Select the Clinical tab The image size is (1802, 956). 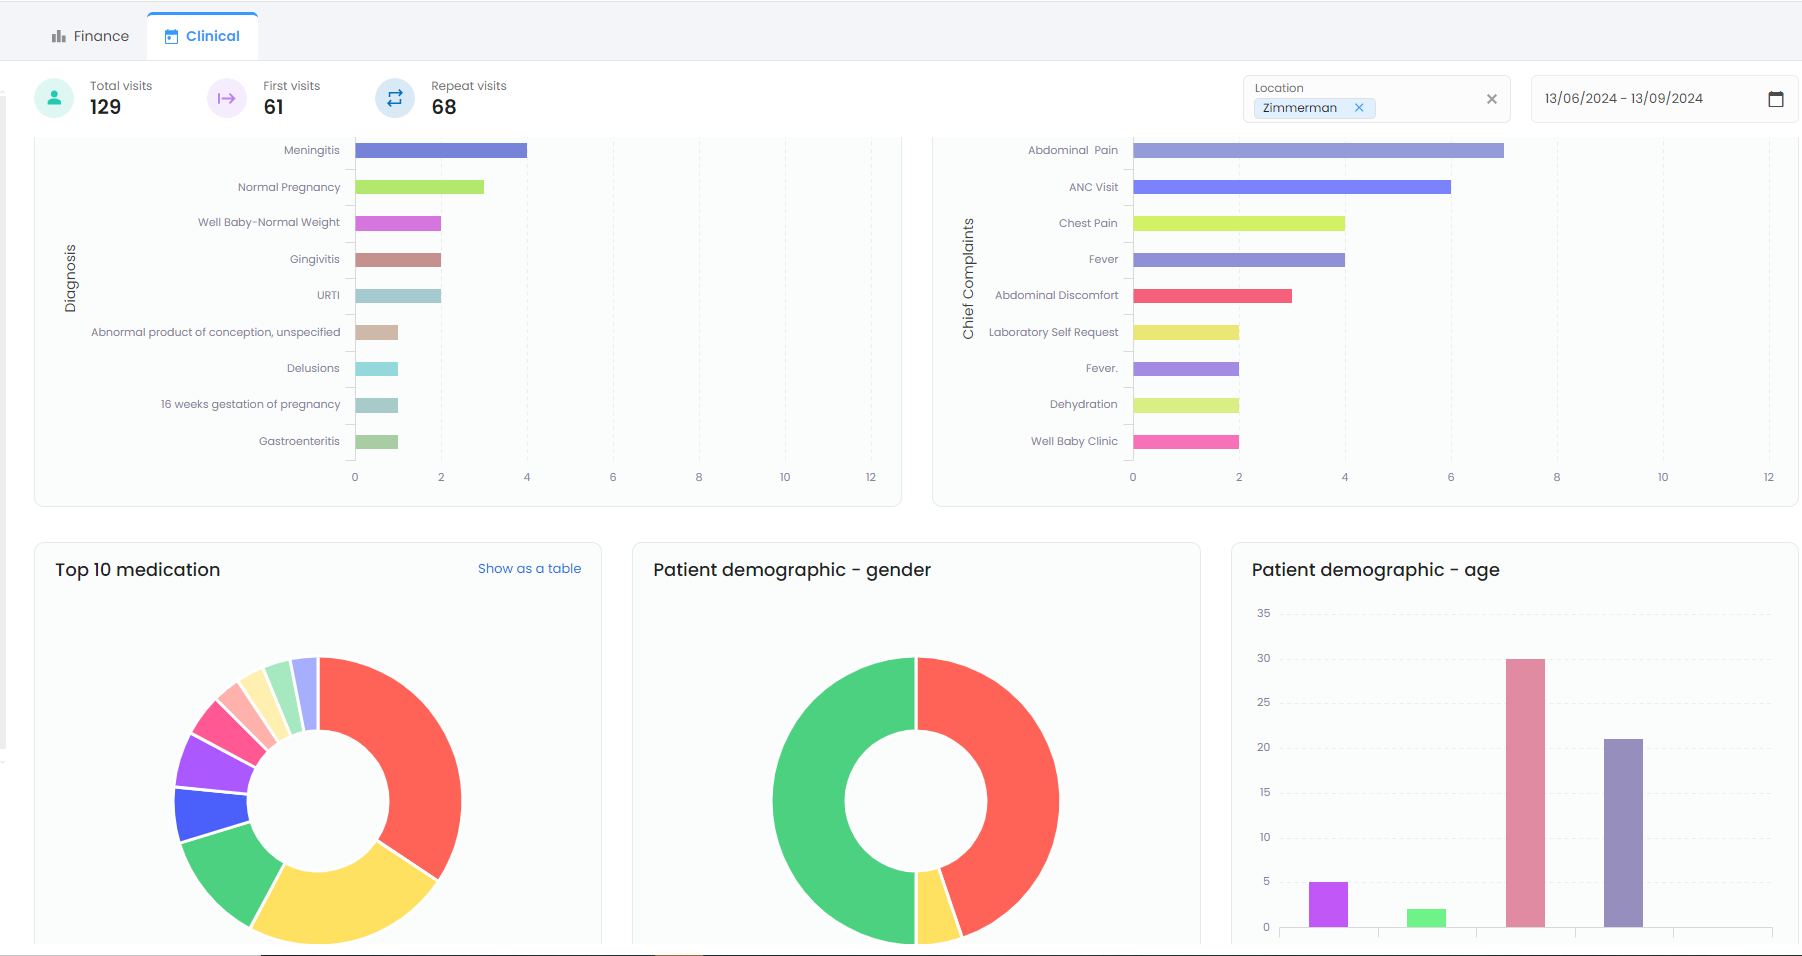212,37
